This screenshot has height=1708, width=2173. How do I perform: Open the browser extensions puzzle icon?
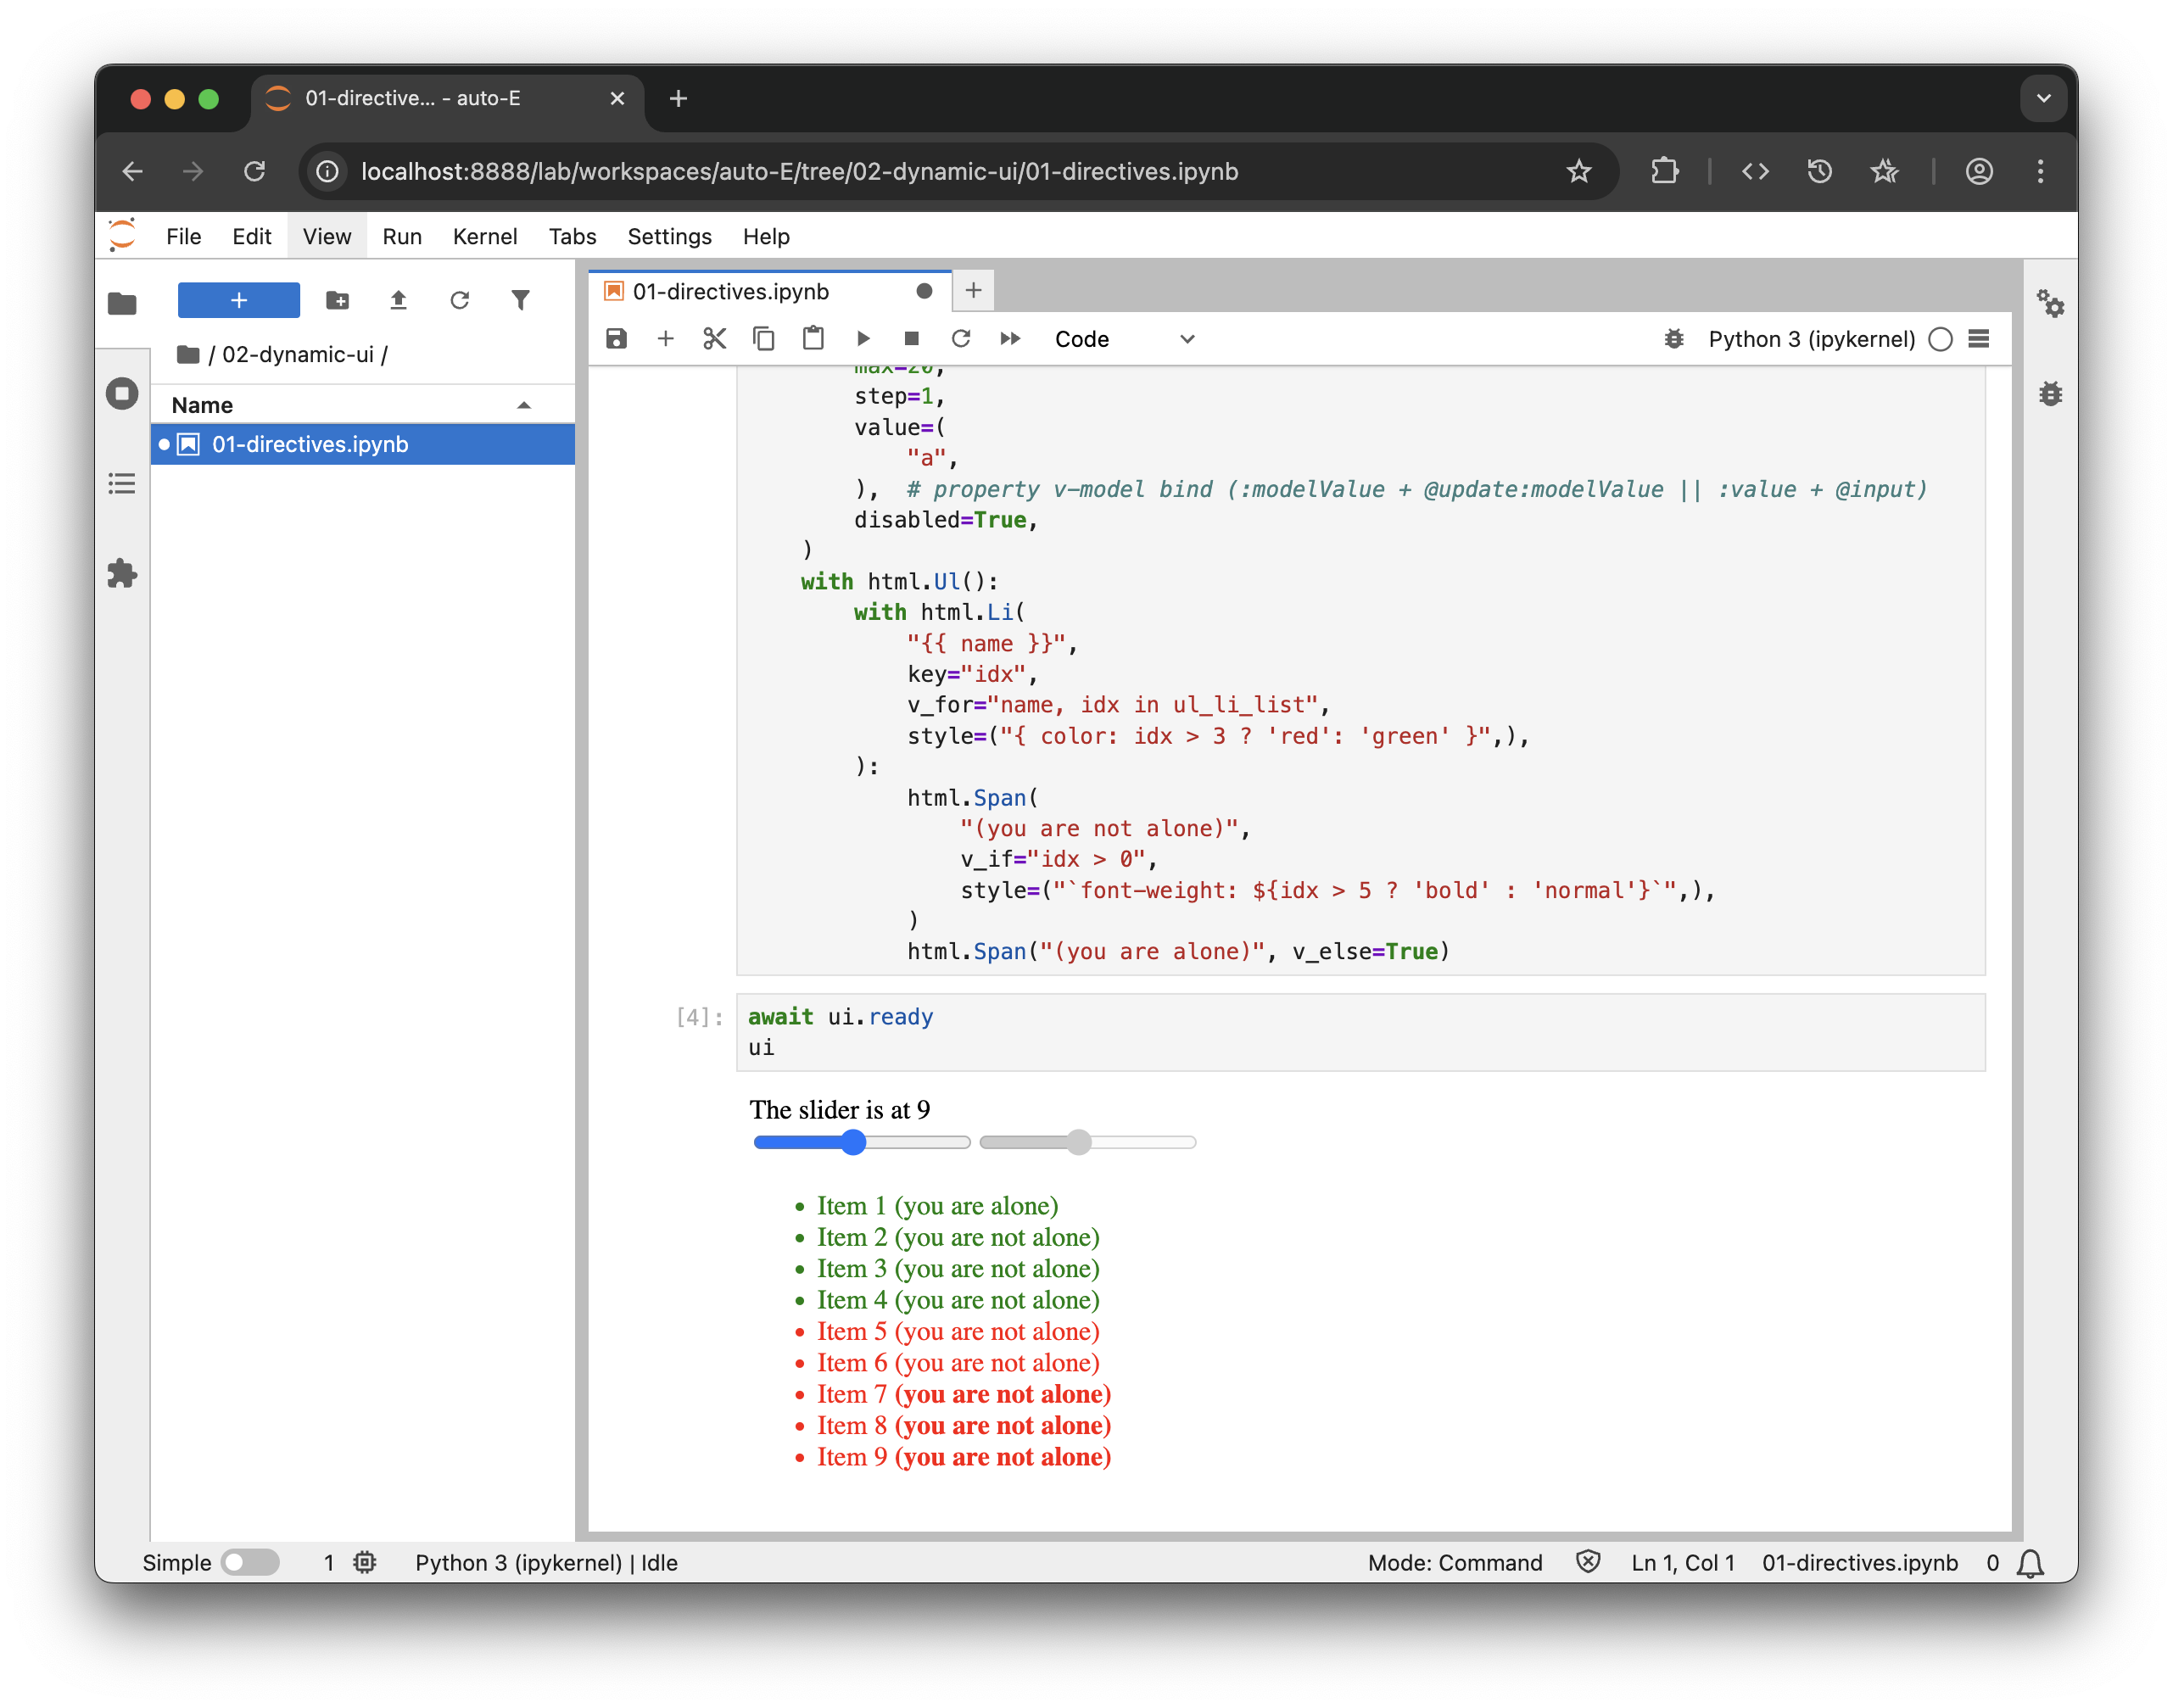coord(1664,171)
